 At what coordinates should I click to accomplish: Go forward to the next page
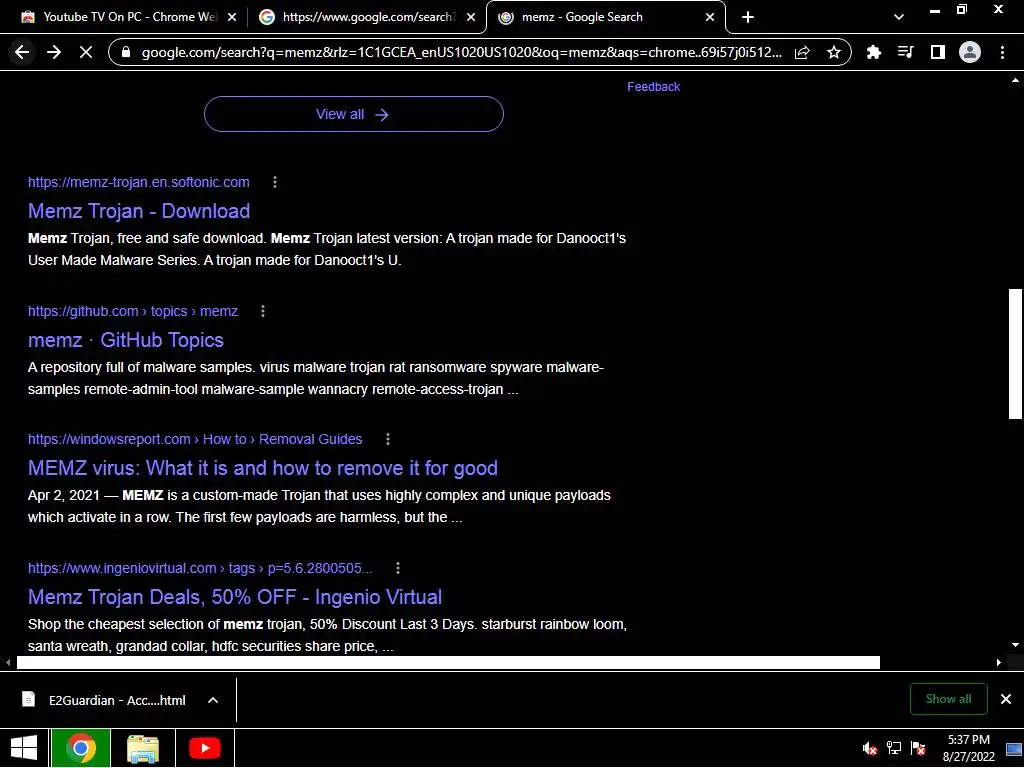(54, 52)
